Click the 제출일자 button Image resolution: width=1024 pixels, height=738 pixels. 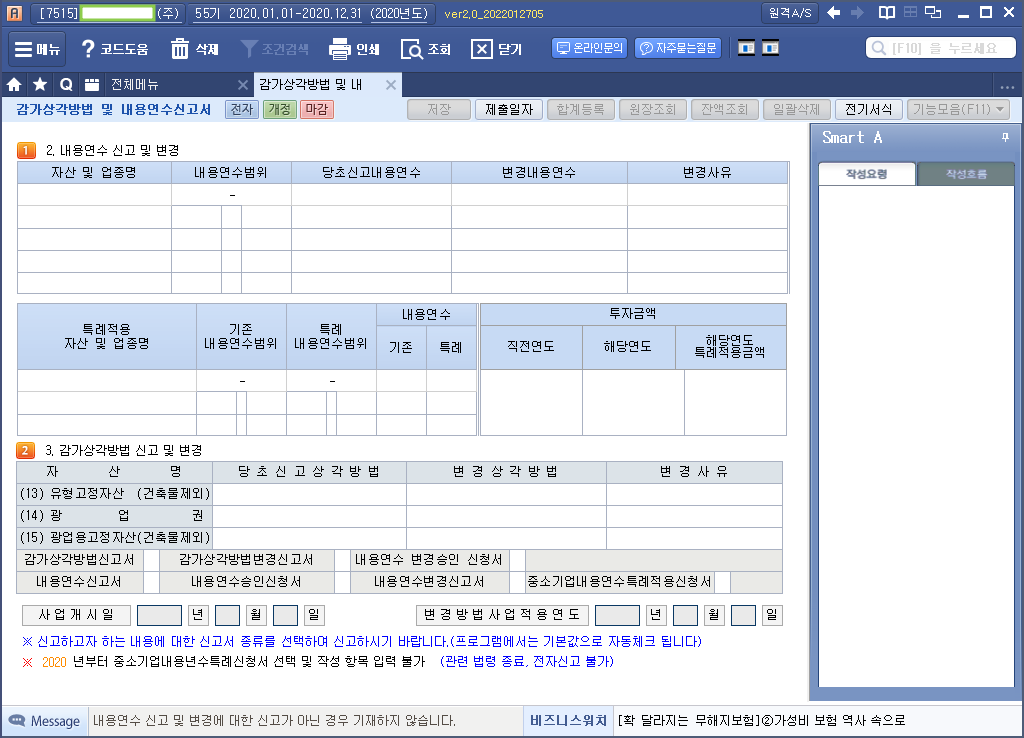pyautogui.click(x=509, y=109)
